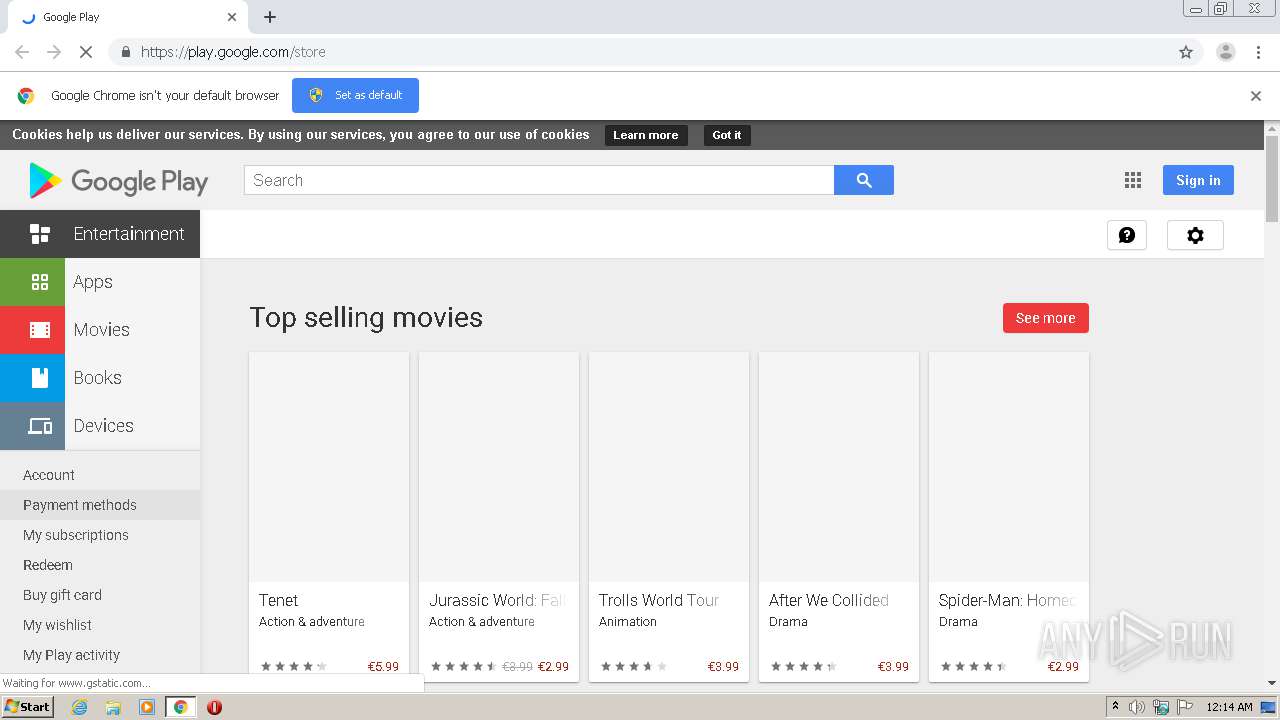Click the Google Play logo

(119, 181)
